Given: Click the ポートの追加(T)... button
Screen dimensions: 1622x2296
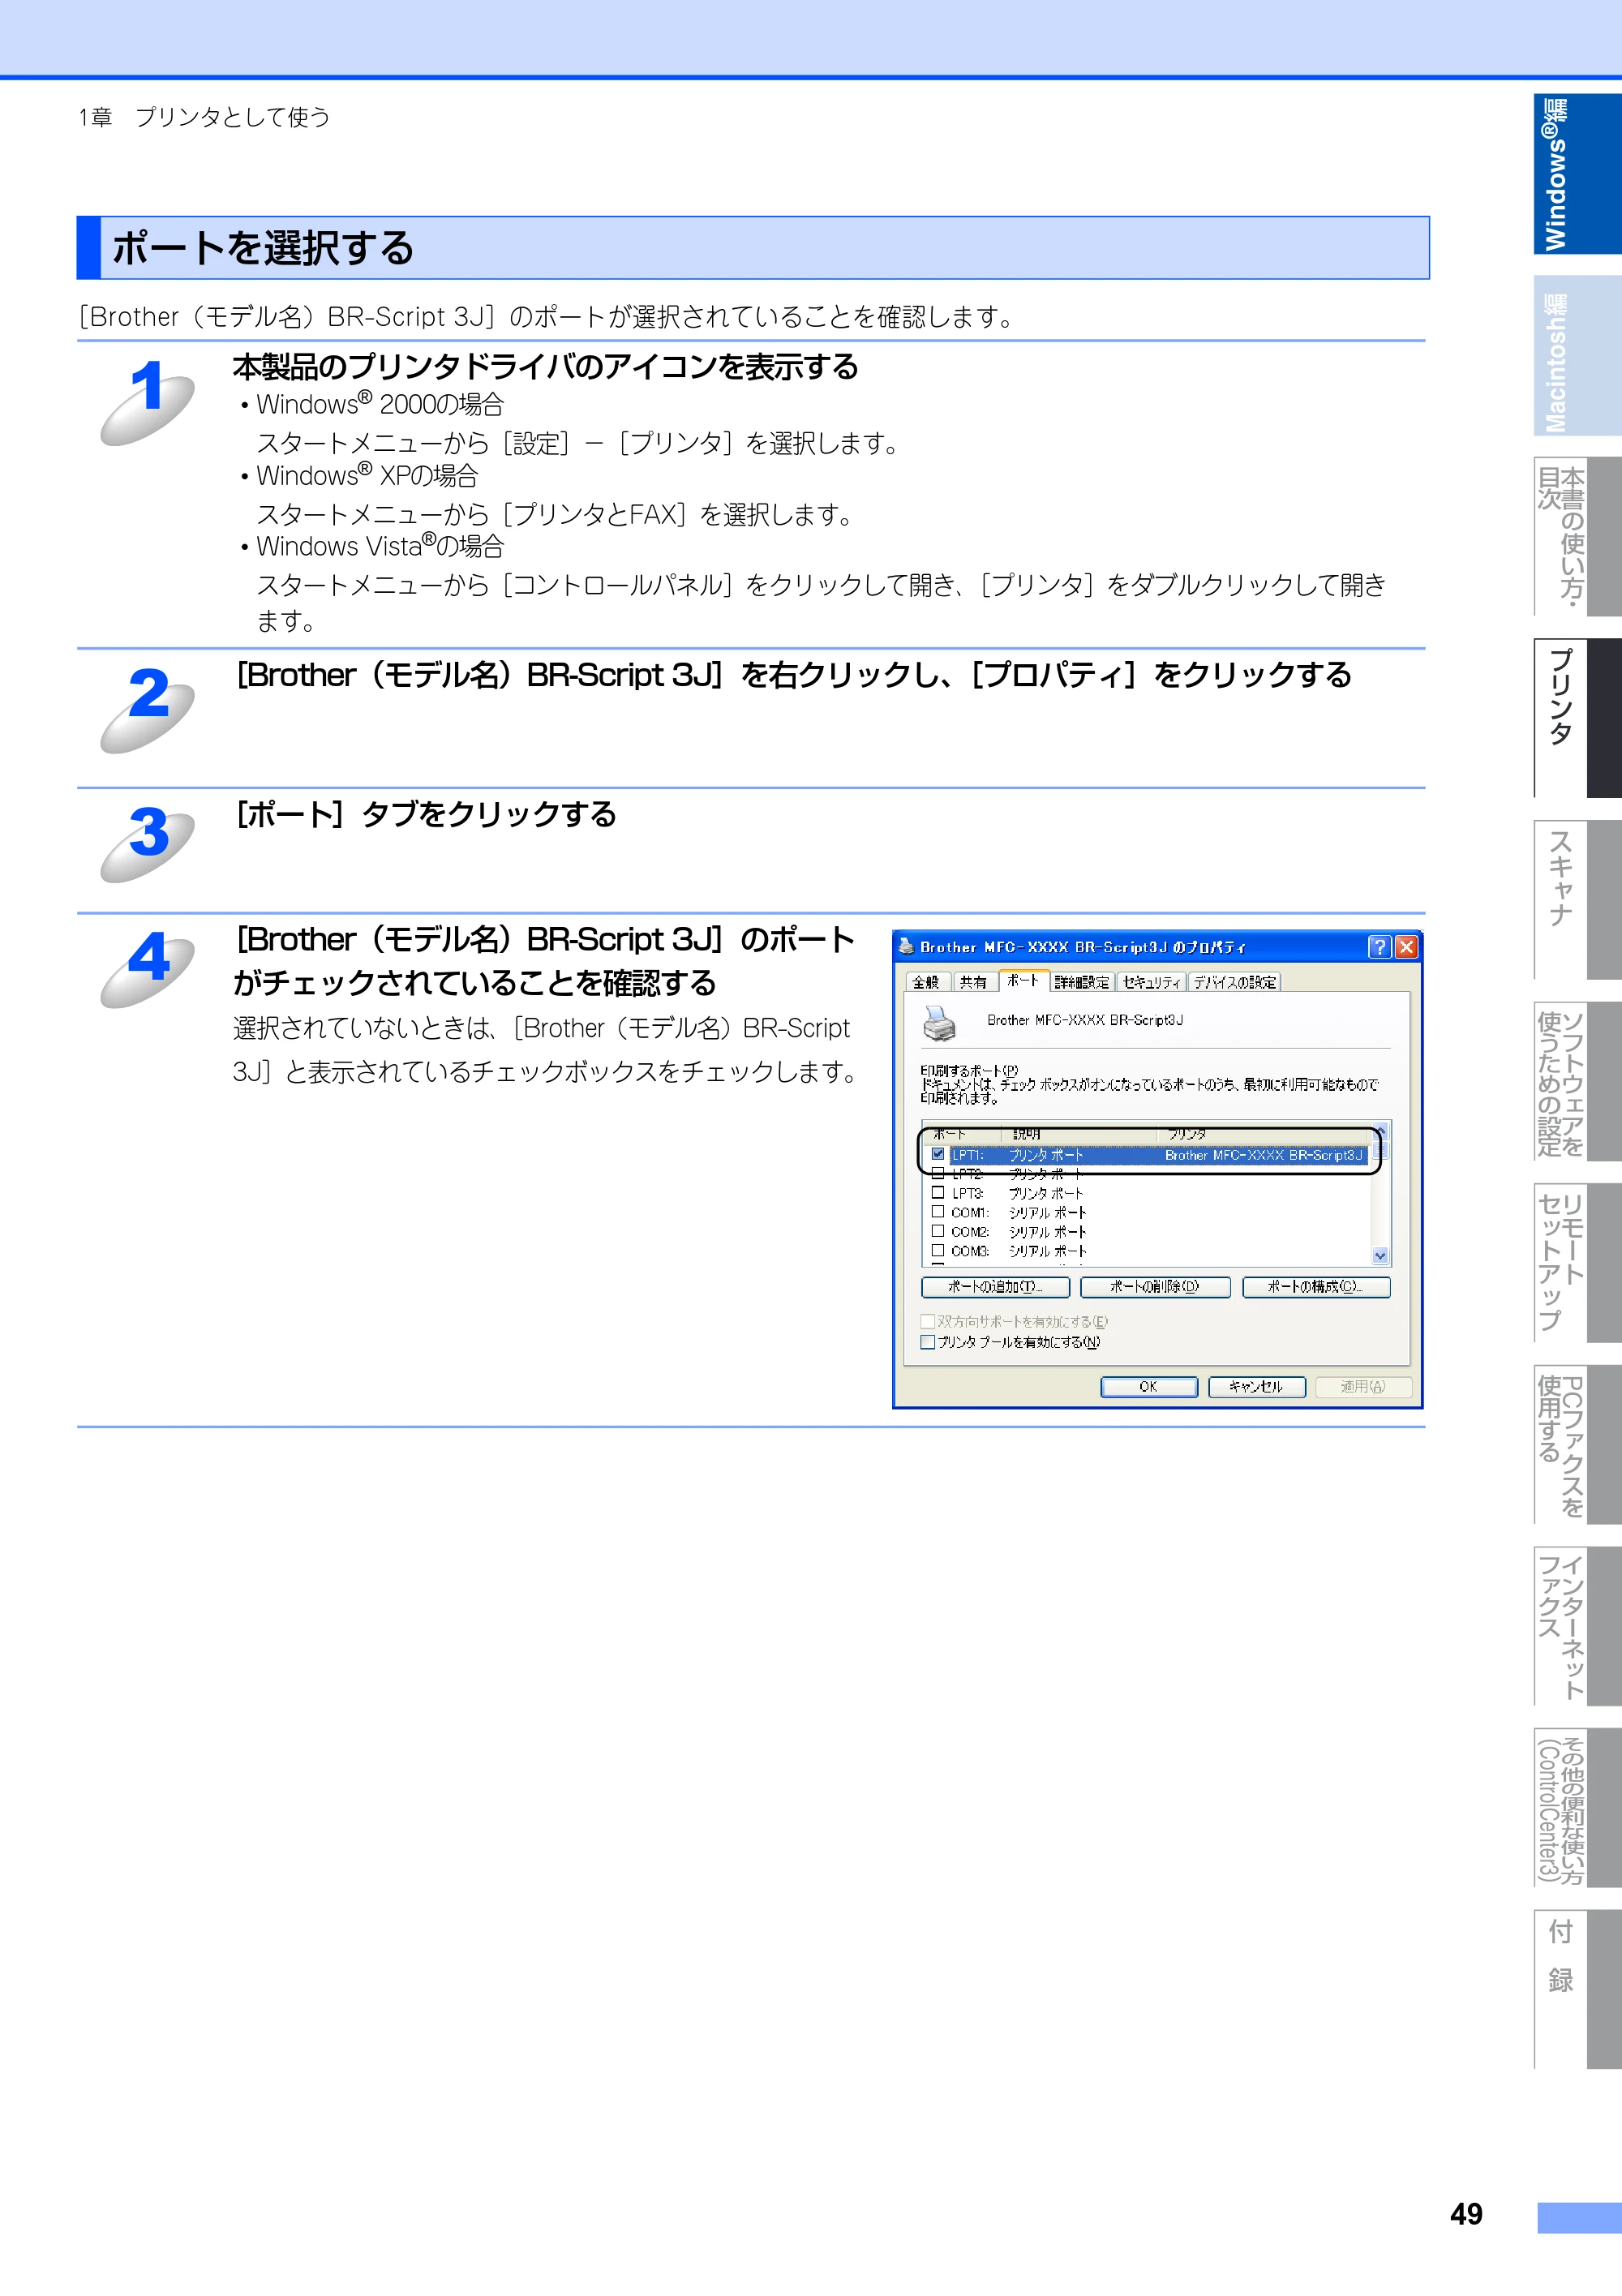Looking at the screenshot, I should coord(995,1287).
